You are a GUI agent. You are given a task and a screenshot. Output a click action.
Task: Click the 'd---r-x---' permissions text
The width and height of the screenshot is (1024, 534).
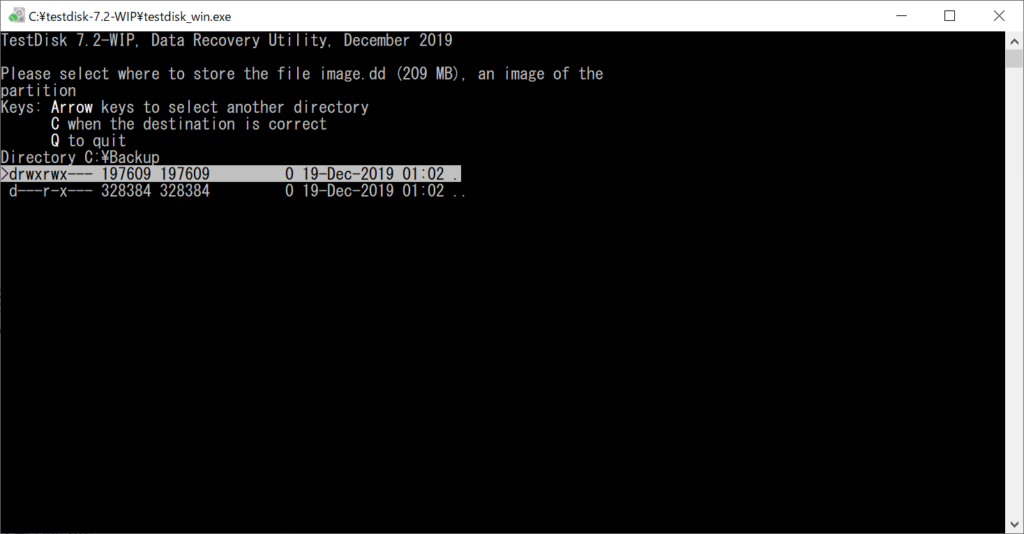click(x=50, y=191)
